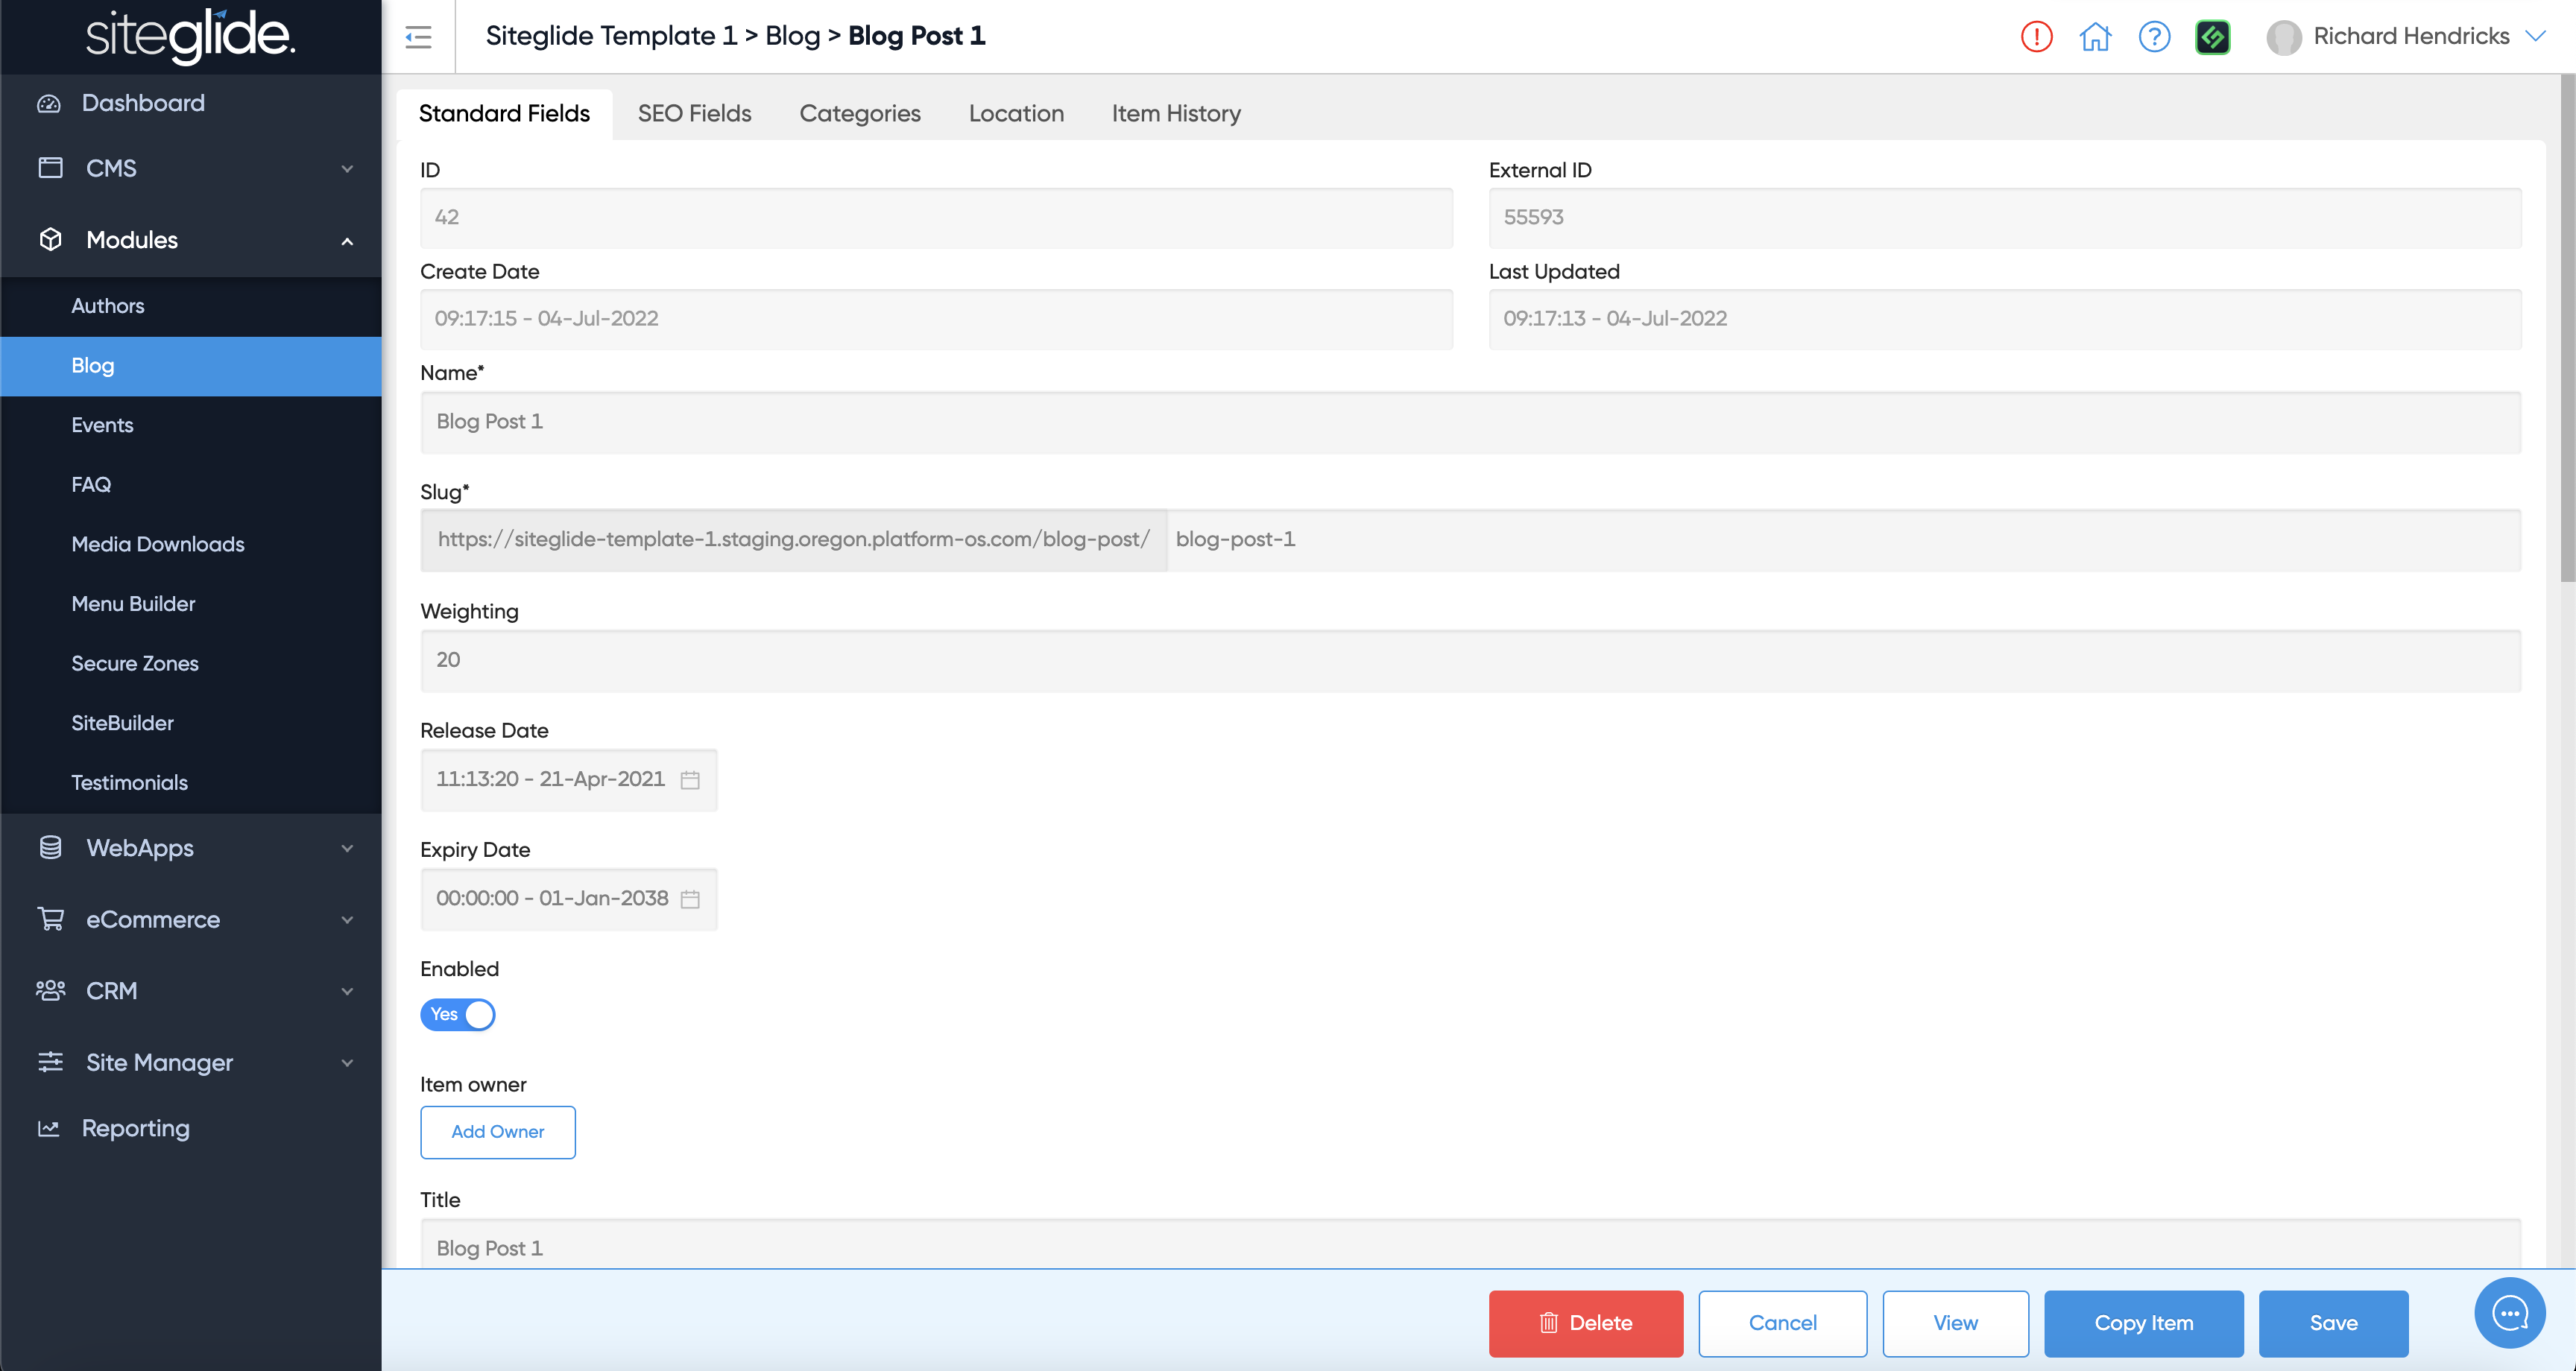This screenshot has width=2576, height=1371.
Task: Click the Add Owner button
Action: point(497,1131)
